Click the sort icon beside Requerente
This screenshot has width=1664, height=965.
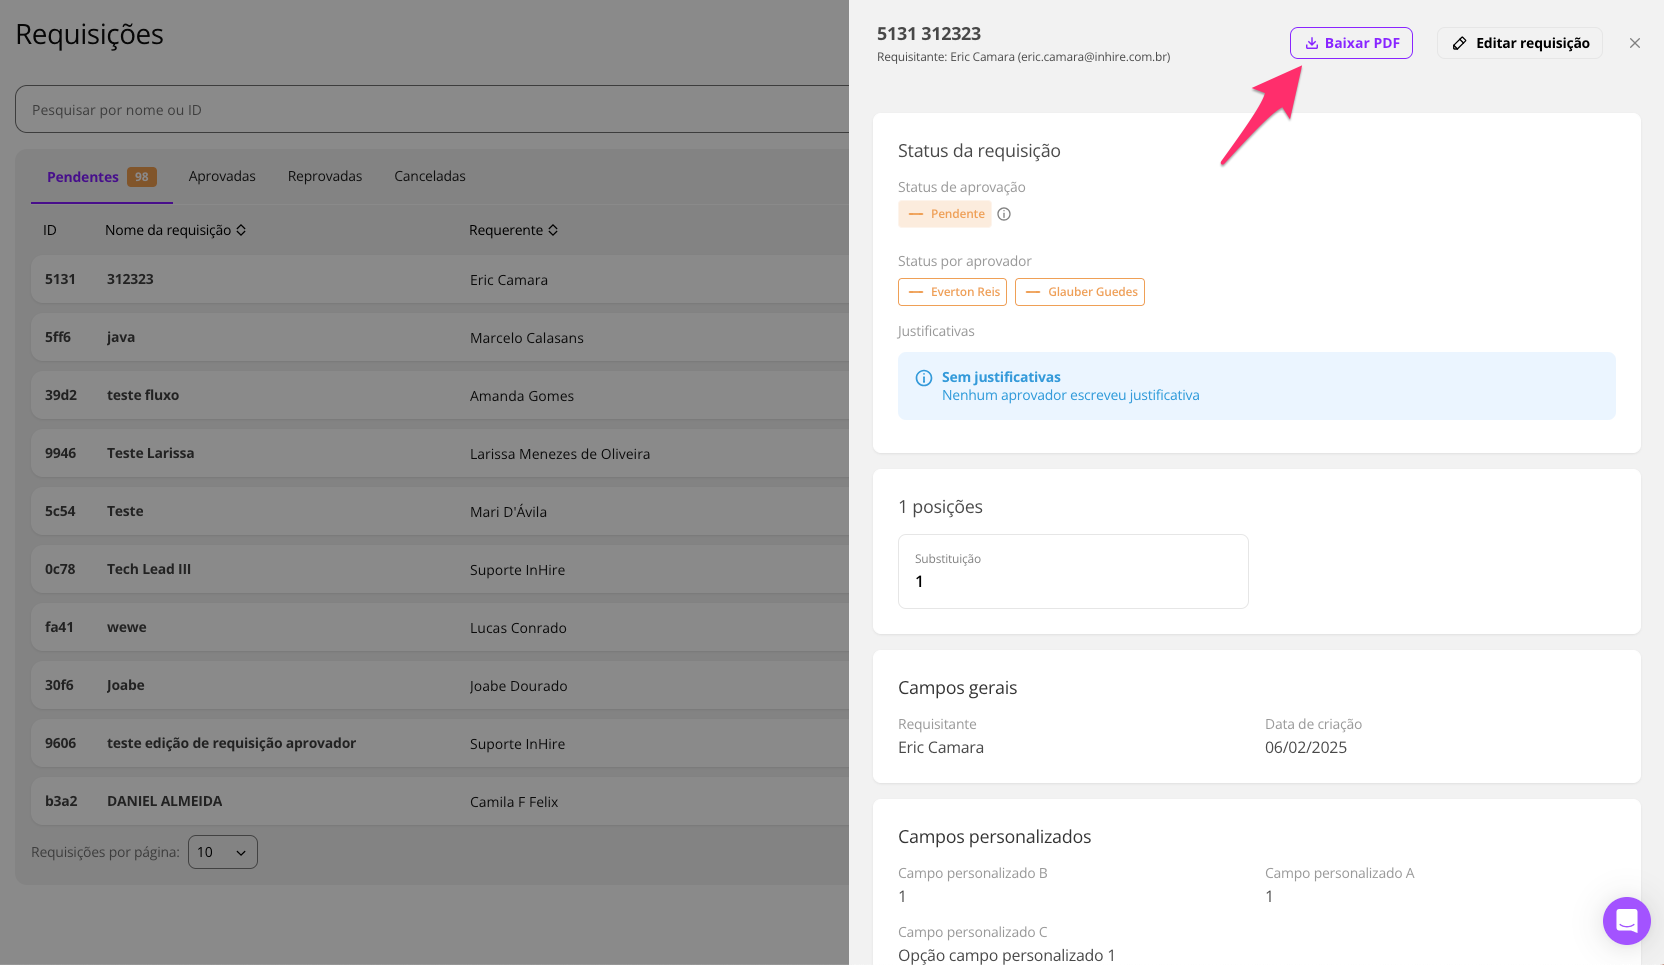[553, 230]
